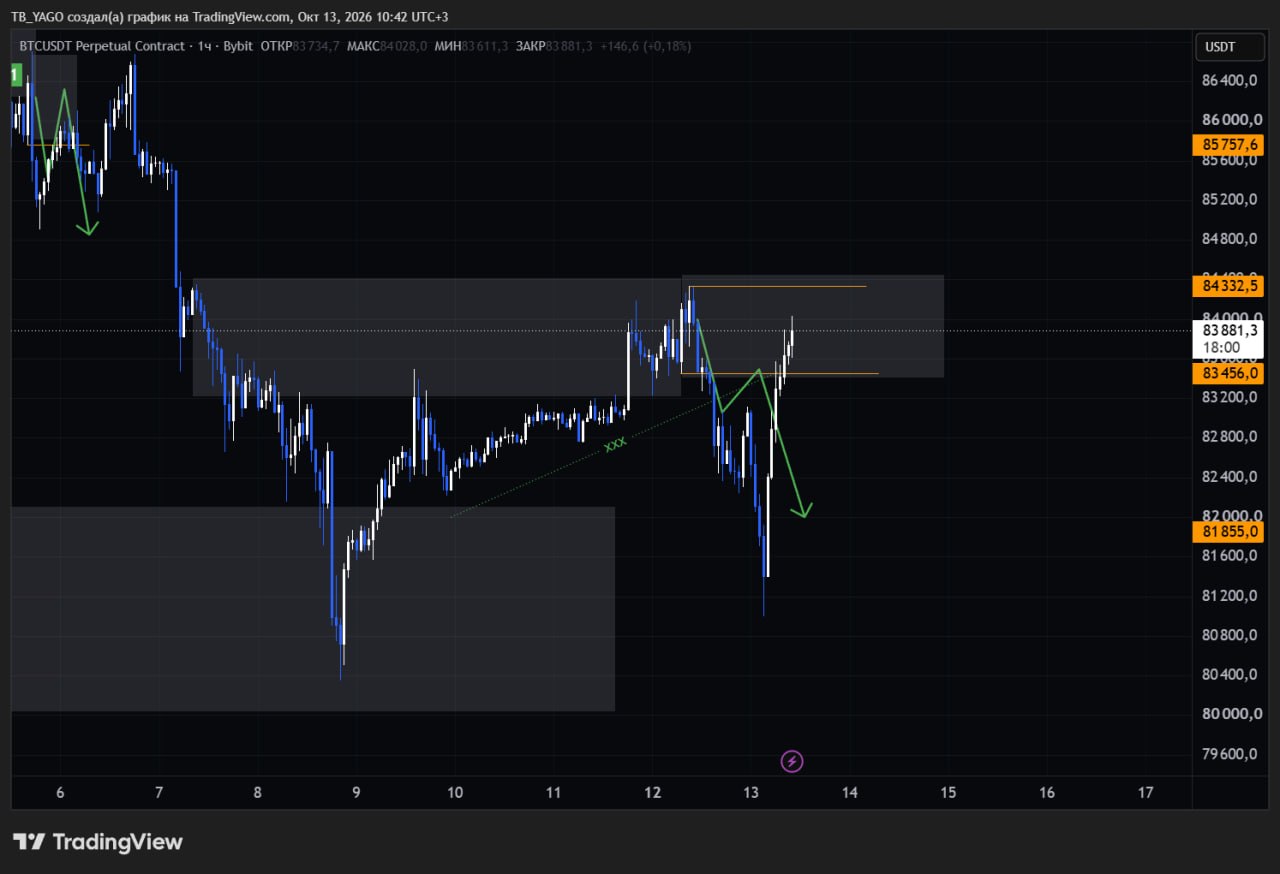This screenshot has width=1280, height=874.
Task: Select the BTCUSDT Perpetual Contract symbol title
Action: pos(102,46)
